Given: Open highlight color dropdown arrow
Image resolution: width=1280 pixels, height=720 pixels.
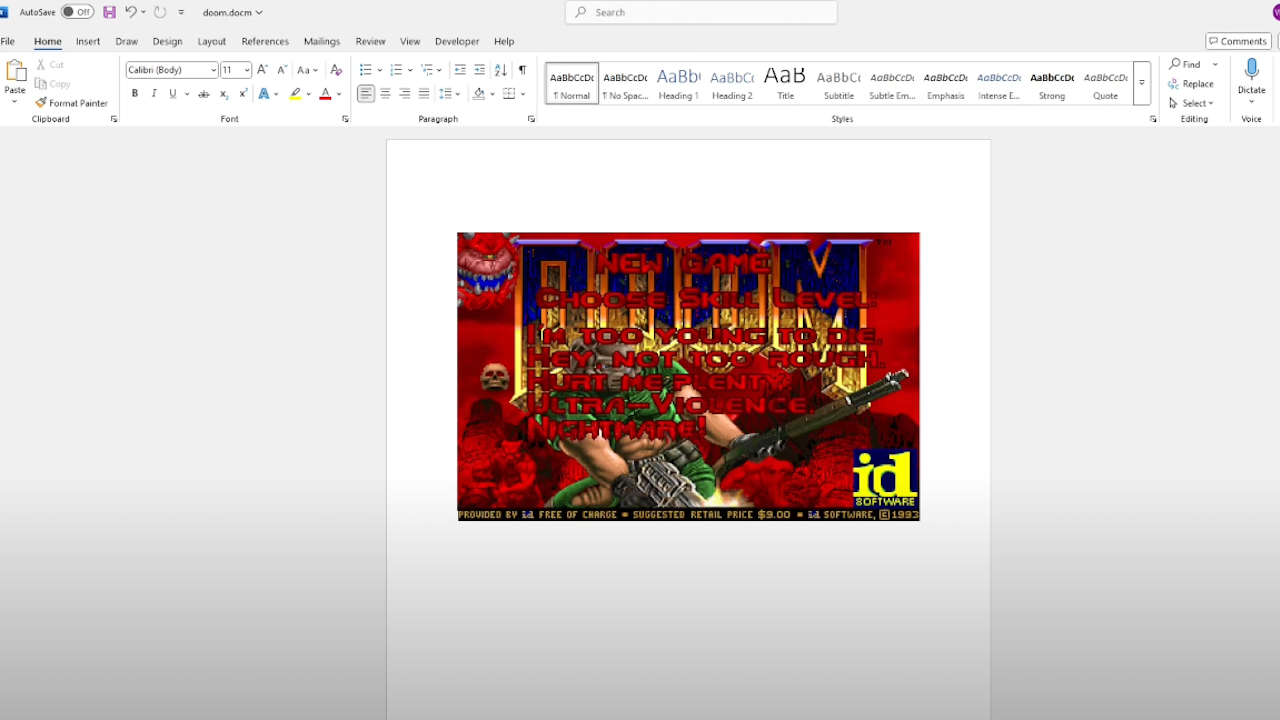Looking at the screenshot, I should pos(308,94).
